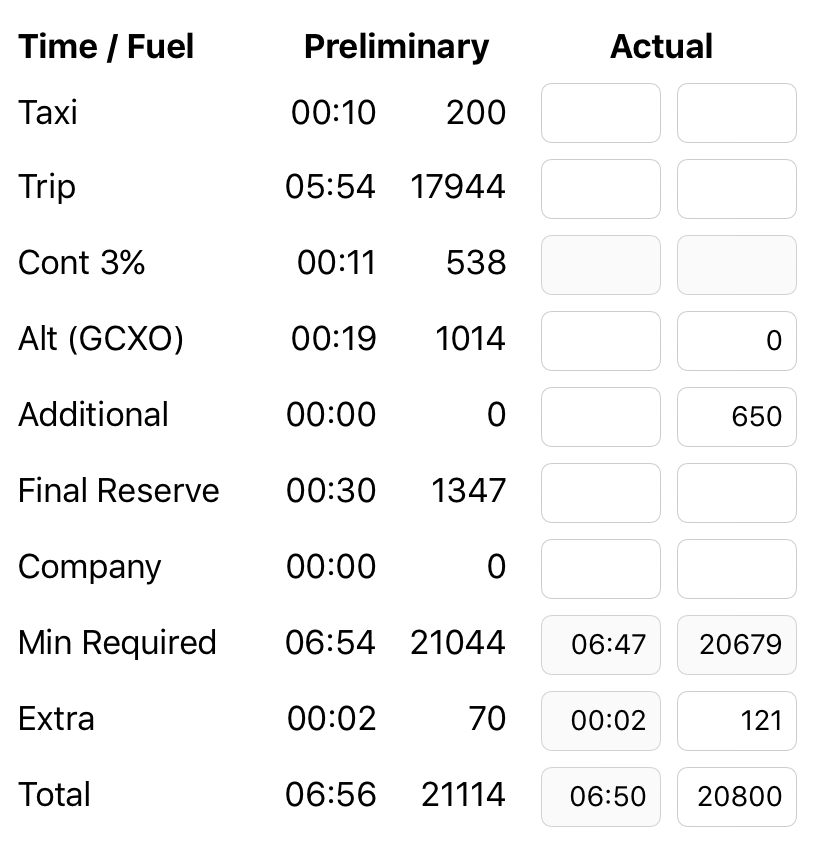
Task: Click the Min Required actual fuel 20679
Action: [736, 645]
